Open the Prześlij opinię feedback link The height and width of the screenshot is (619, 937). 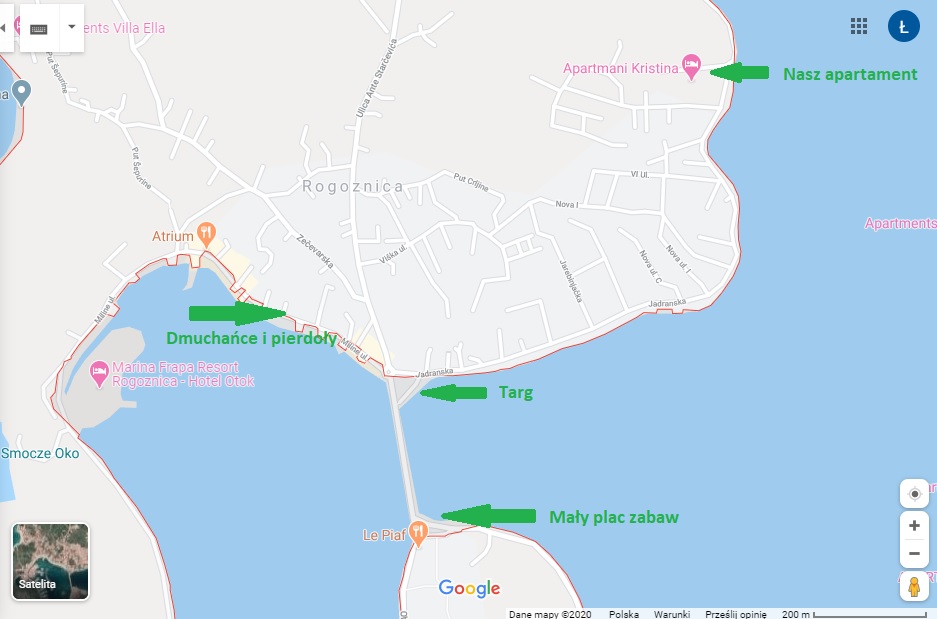tap(736, 614)
